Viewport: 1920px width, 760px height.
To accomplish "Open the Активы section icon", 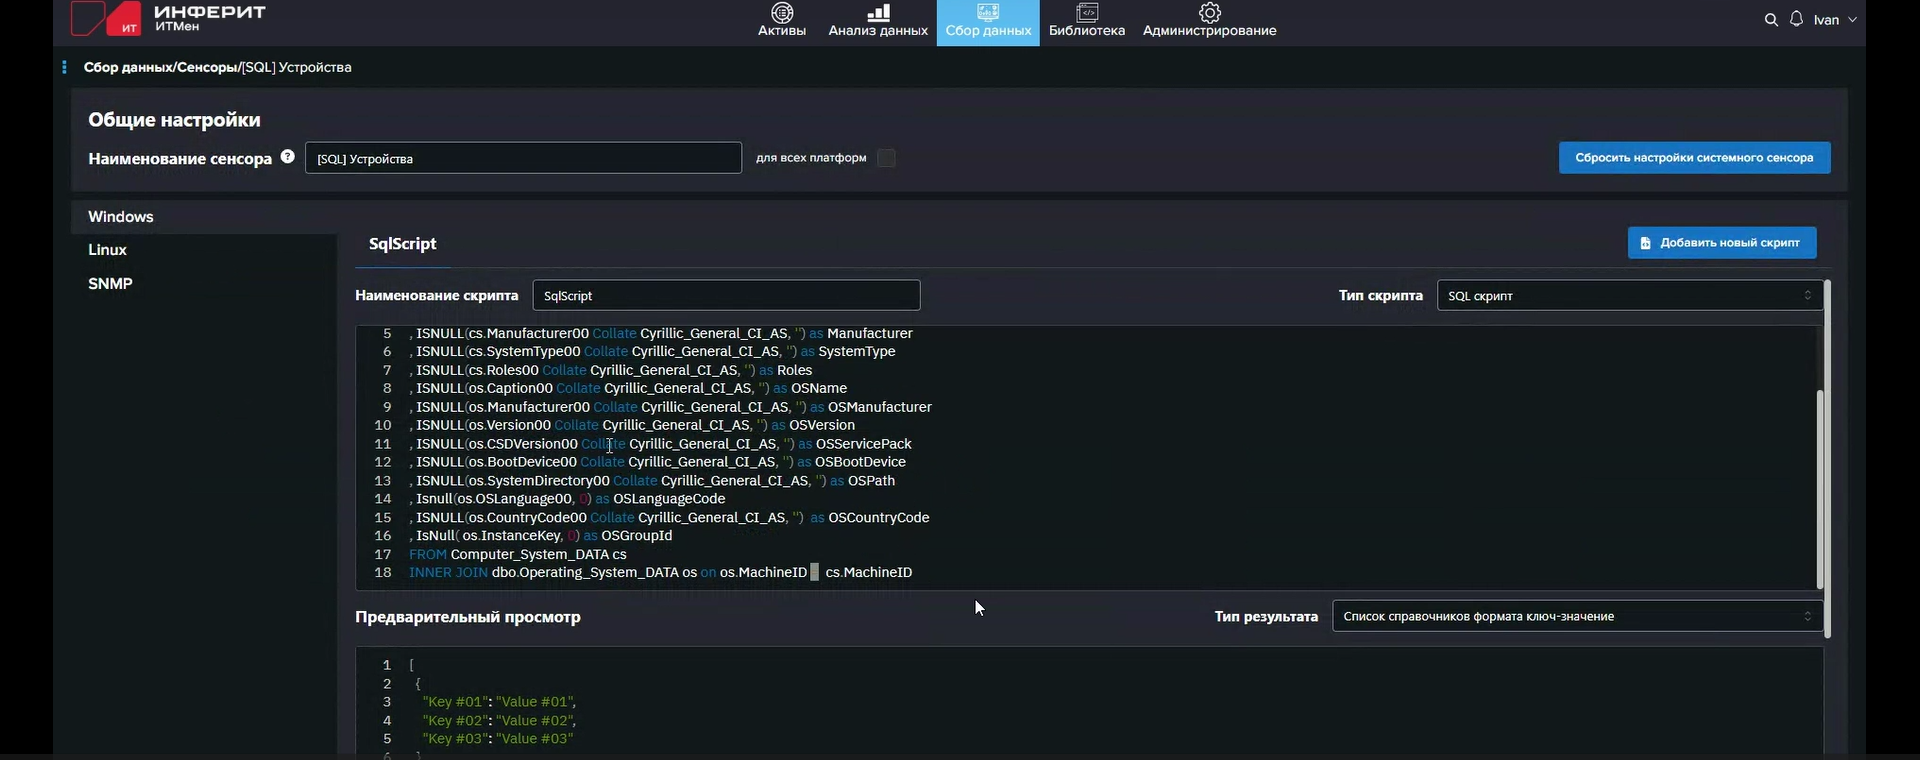I will point(782,13).
